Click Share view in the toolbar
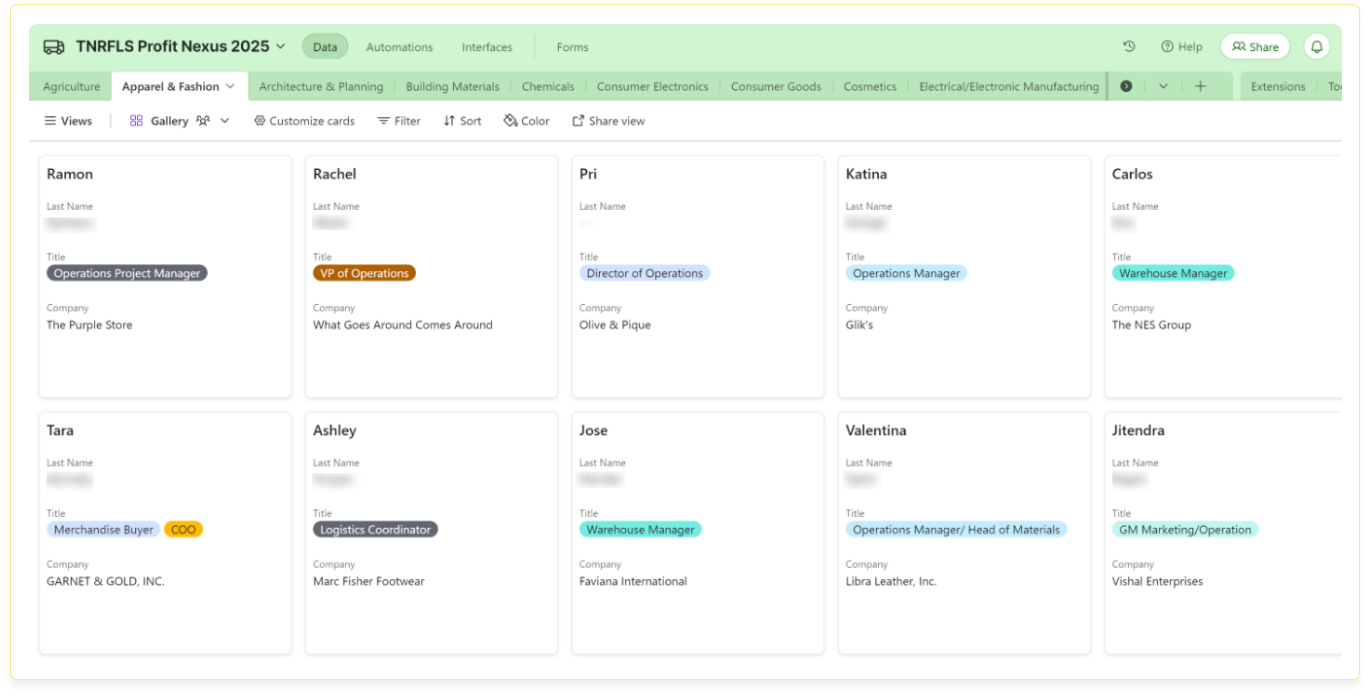This screenshot has height=696, width=1370. 608,121
